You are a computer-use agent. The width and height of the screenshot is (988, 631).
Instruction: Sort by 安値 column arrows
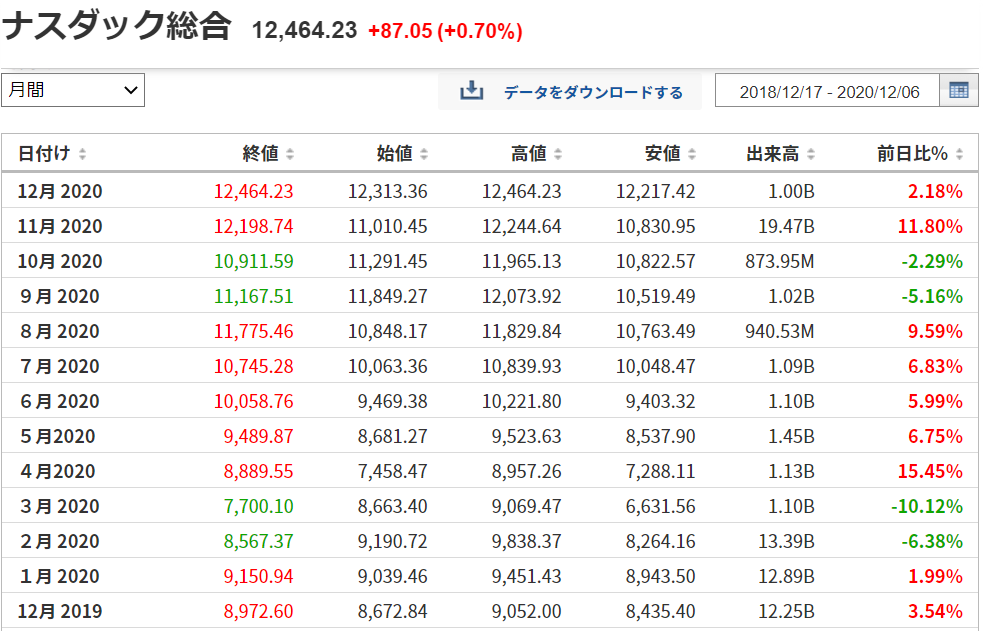tap(692, 154)
